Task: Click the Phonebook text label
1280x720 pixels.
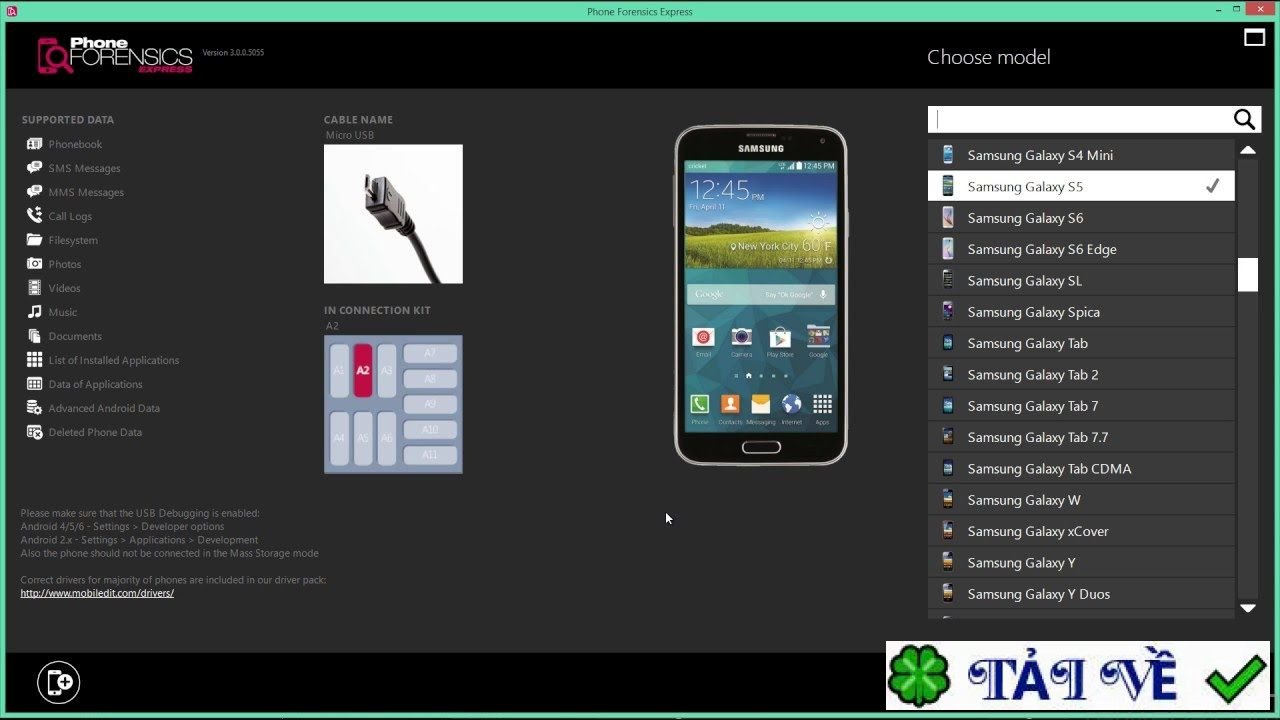Action: (75, 144)
